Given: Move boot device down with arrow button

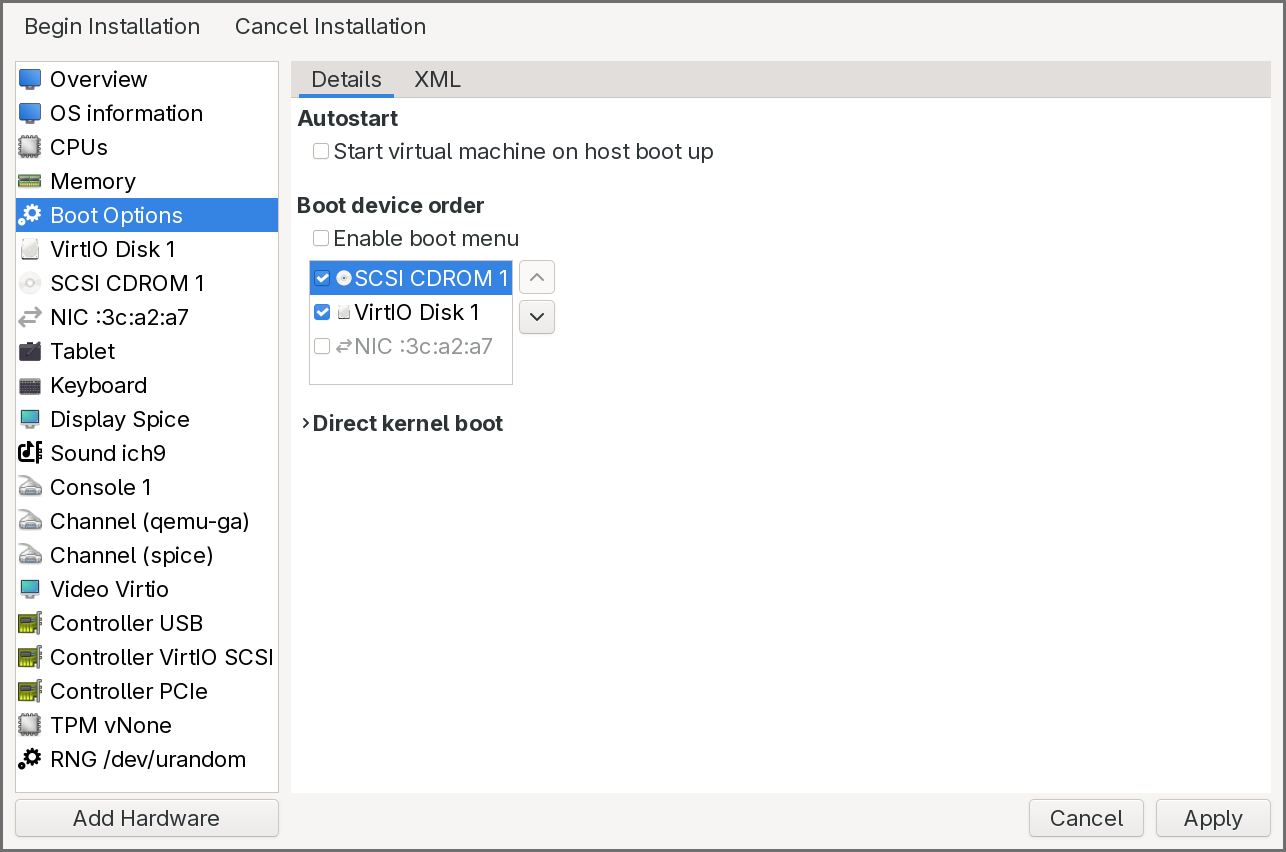Looking at the screenshot, I should (537, 317).
